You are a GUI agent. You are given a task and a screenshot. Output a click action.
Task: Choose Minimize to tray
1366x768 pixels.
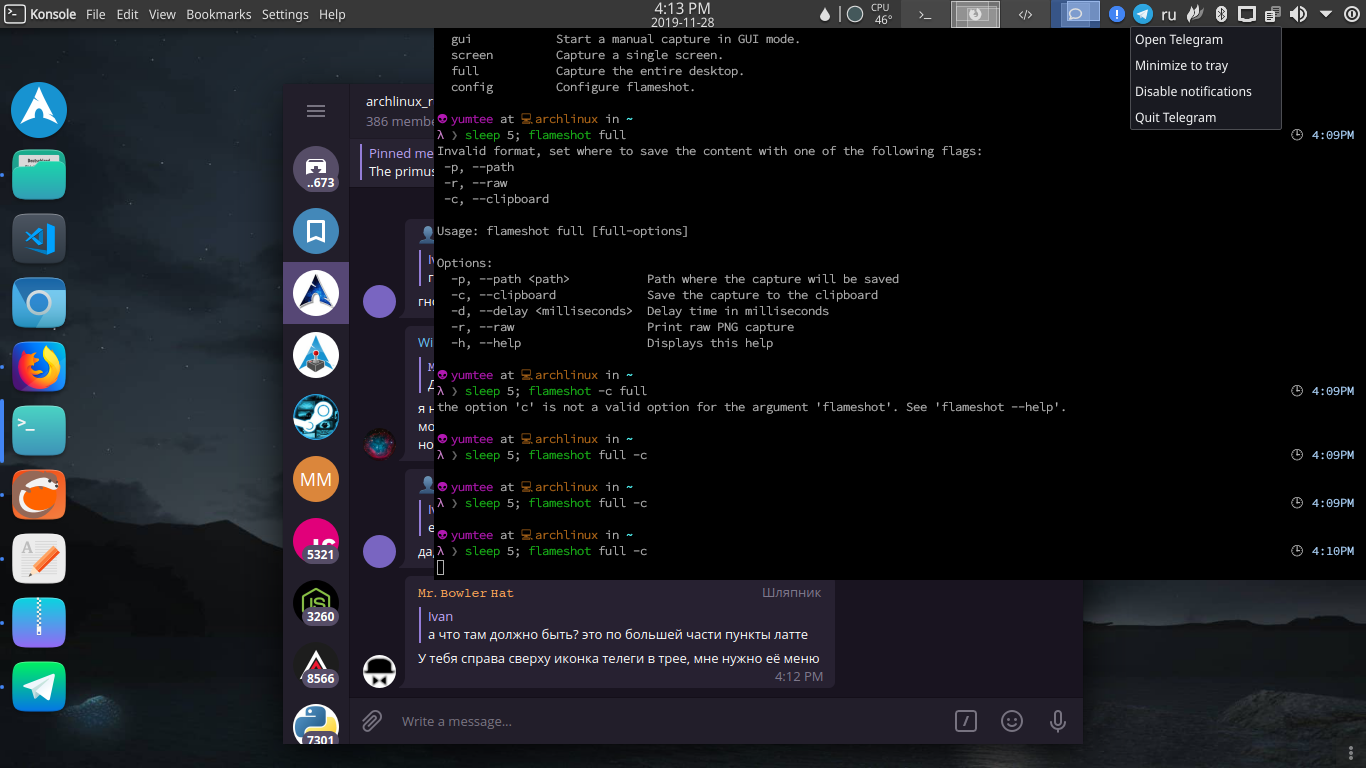(x=1205, y=66)
